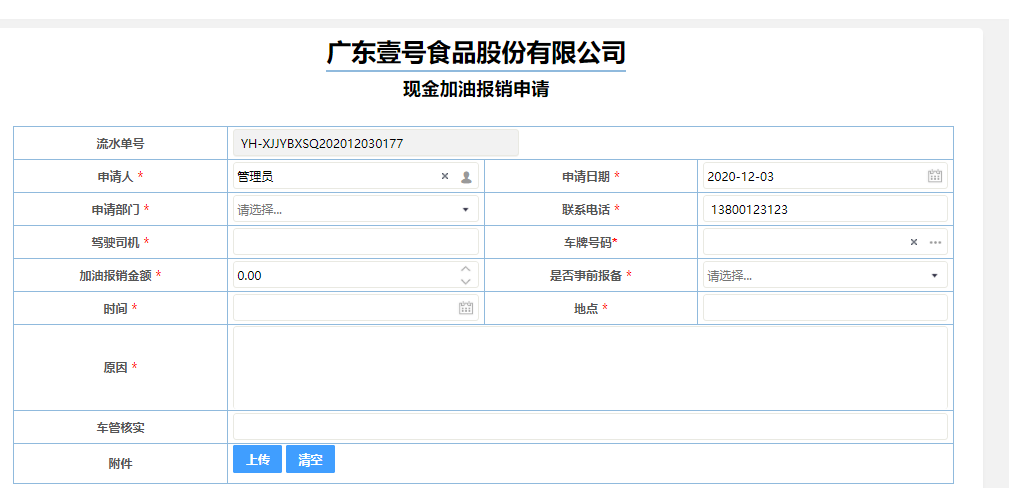
Task: Expand the 申请部门 dropdown
Action: click(x=466, y=210)
